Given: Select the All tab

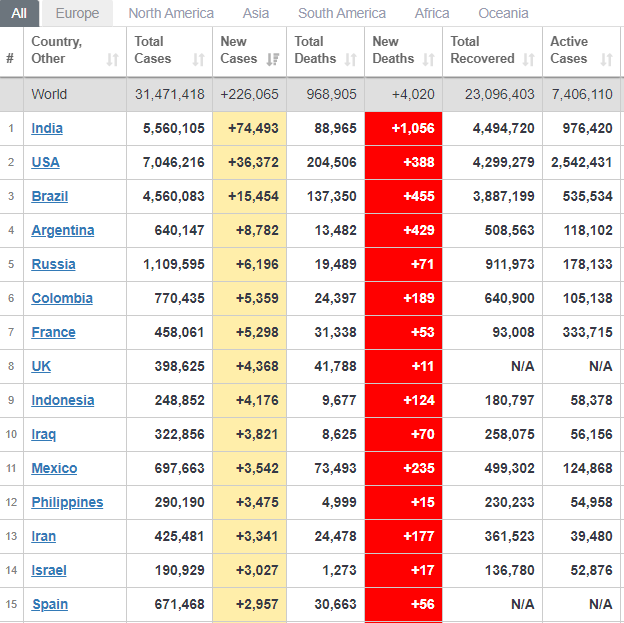Looking at the screenshot, I should [19, 13].
